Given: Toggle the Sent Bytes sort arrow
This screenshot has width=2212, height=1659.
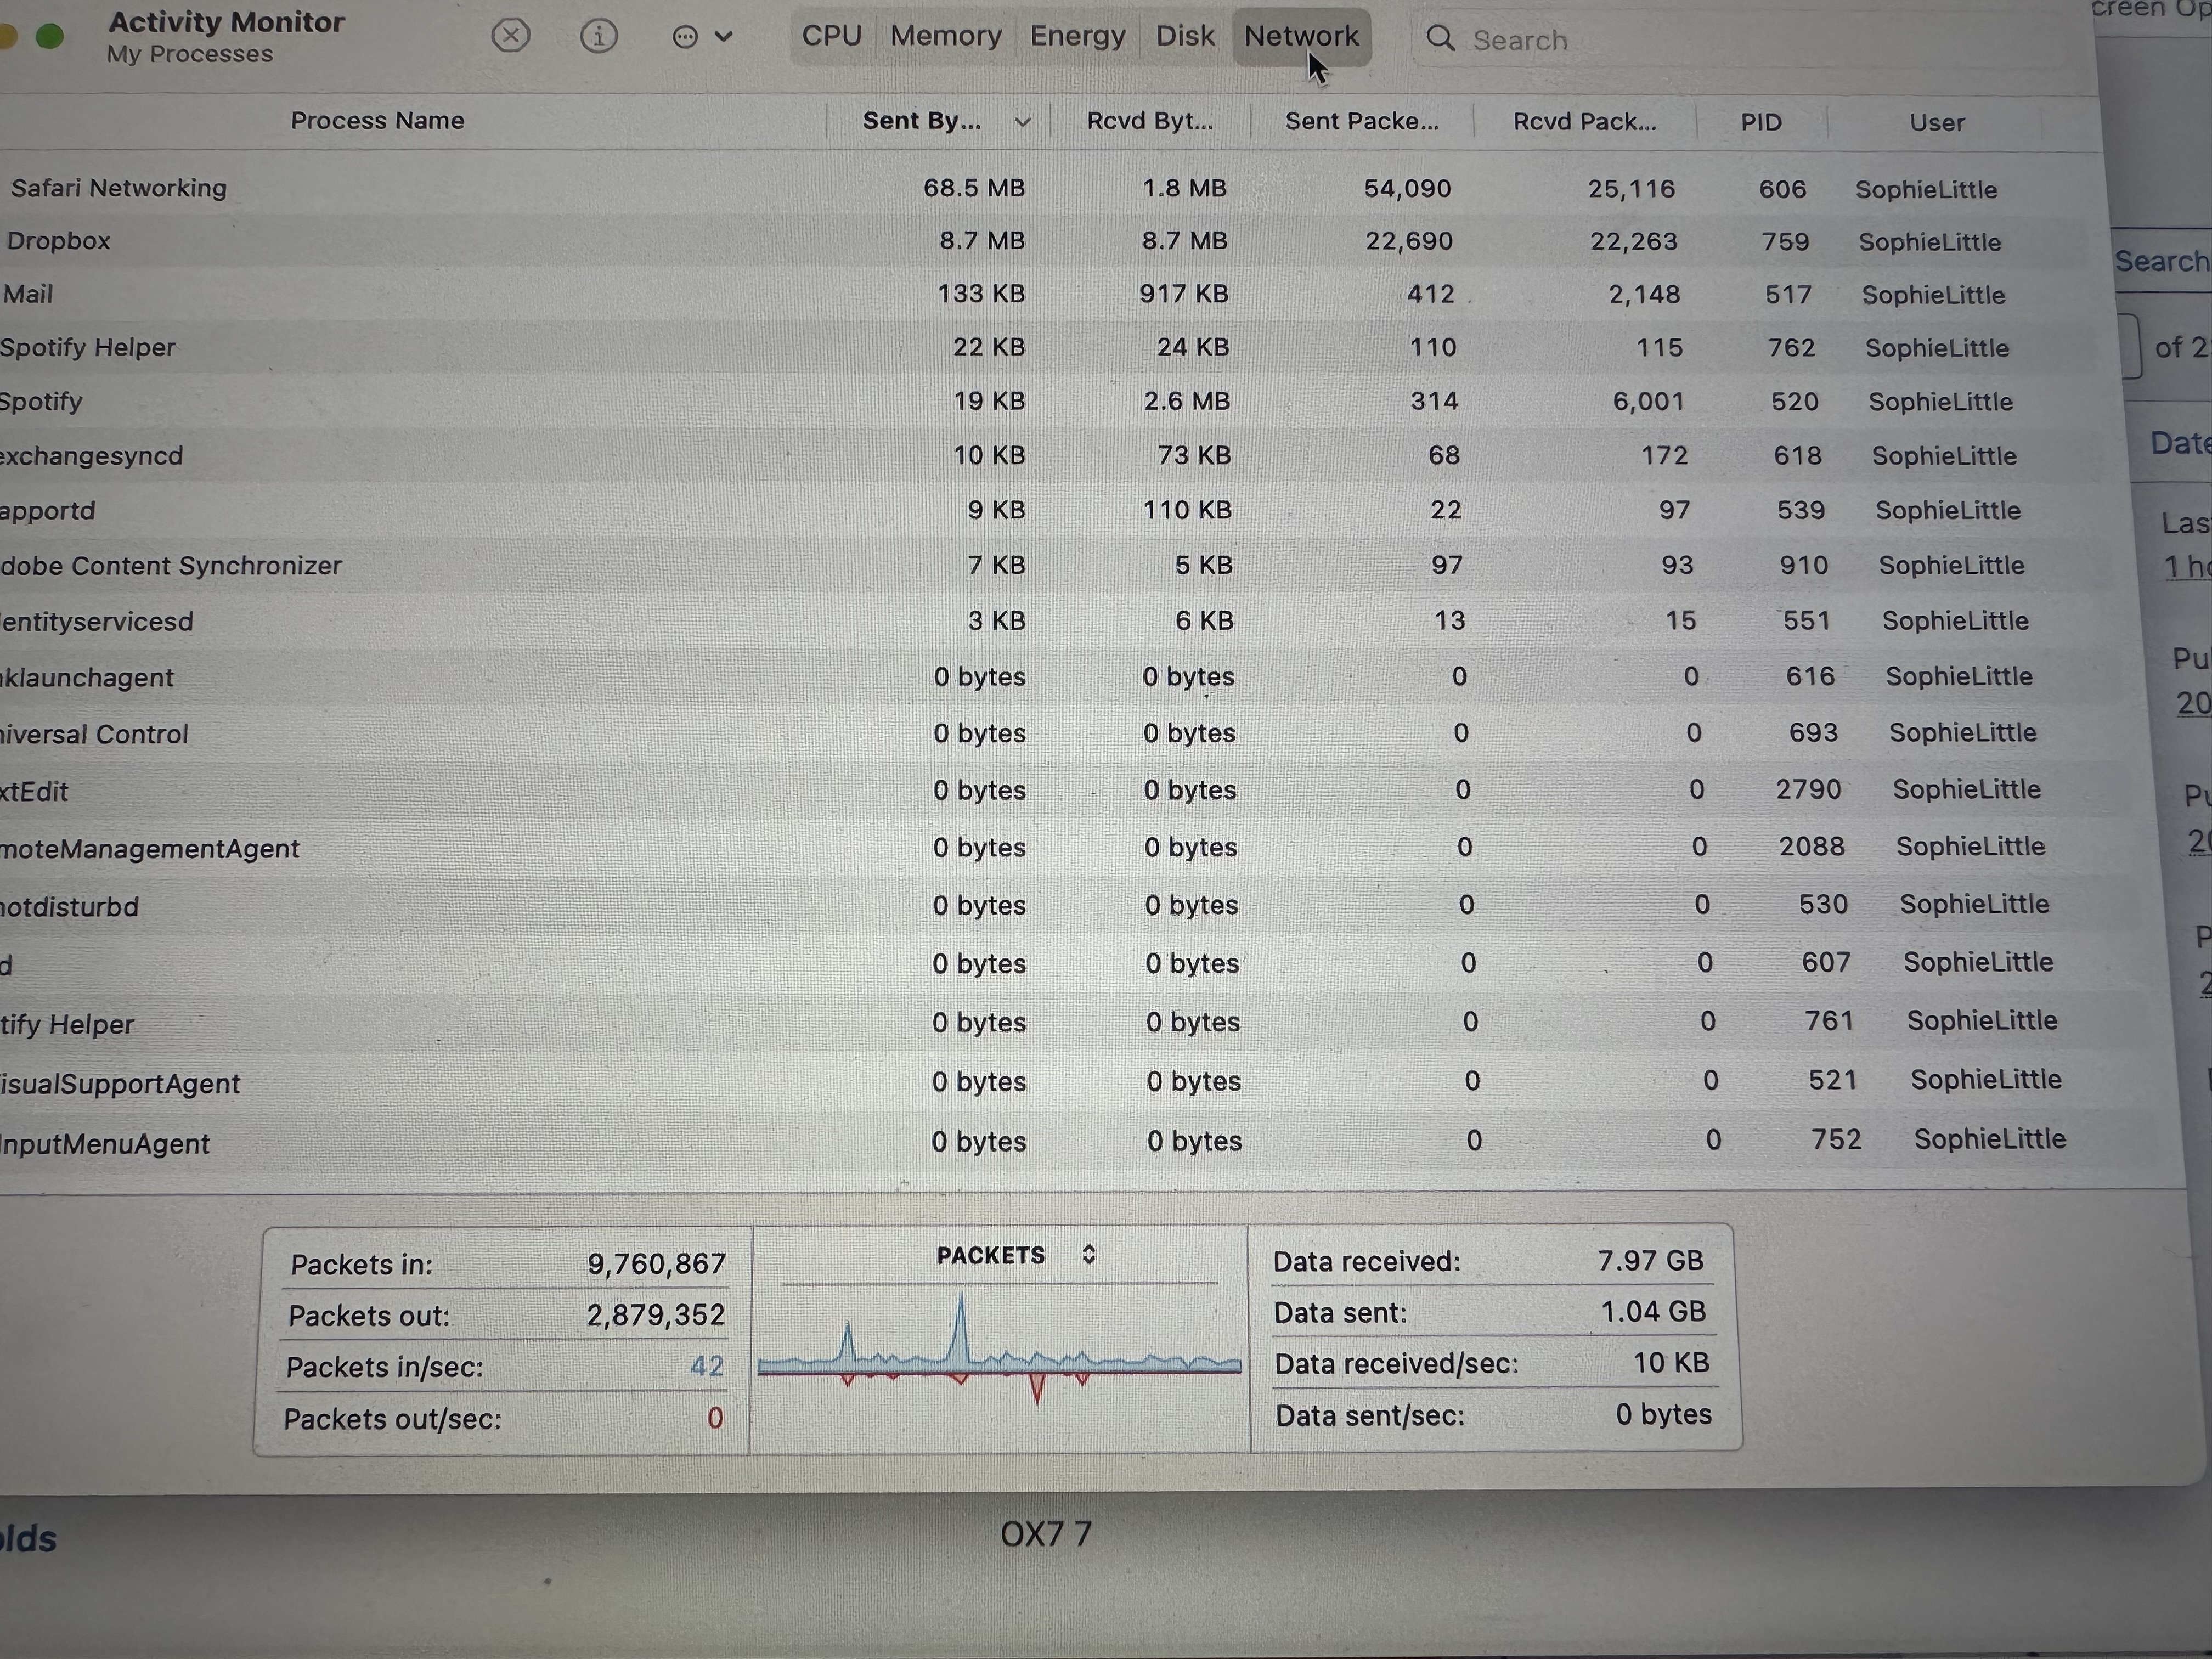Looking at the screenshot, I should pyautogui.click(x=1022, y=122).
